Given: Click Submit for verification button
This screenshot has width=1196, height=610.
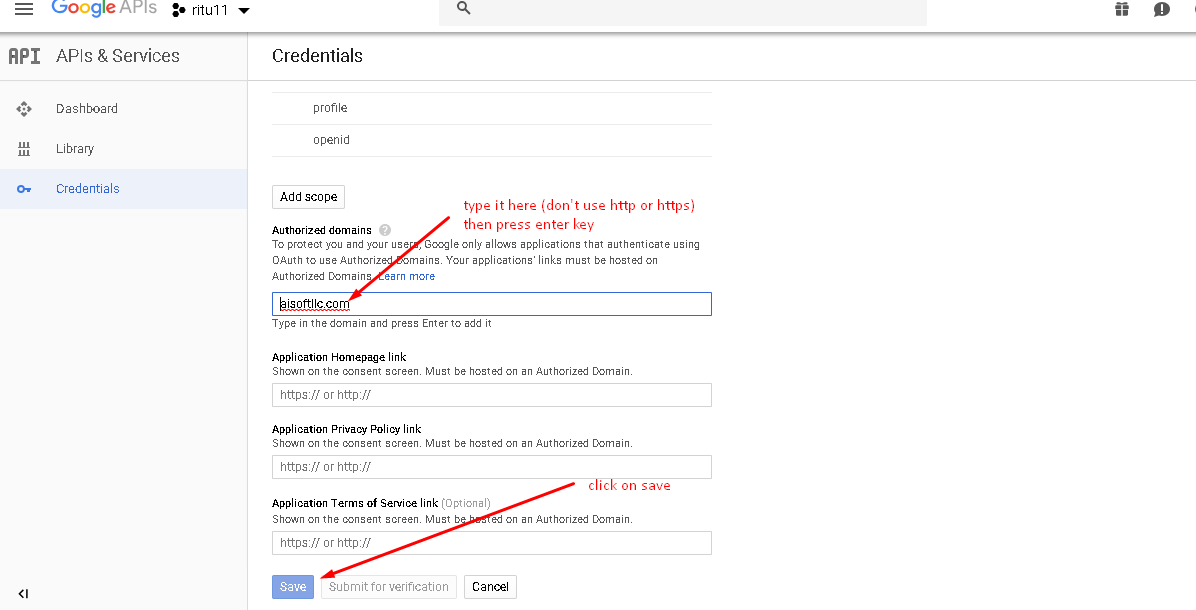Looking at the screenshot, I should pyautogui.click(x=389, y=586).
